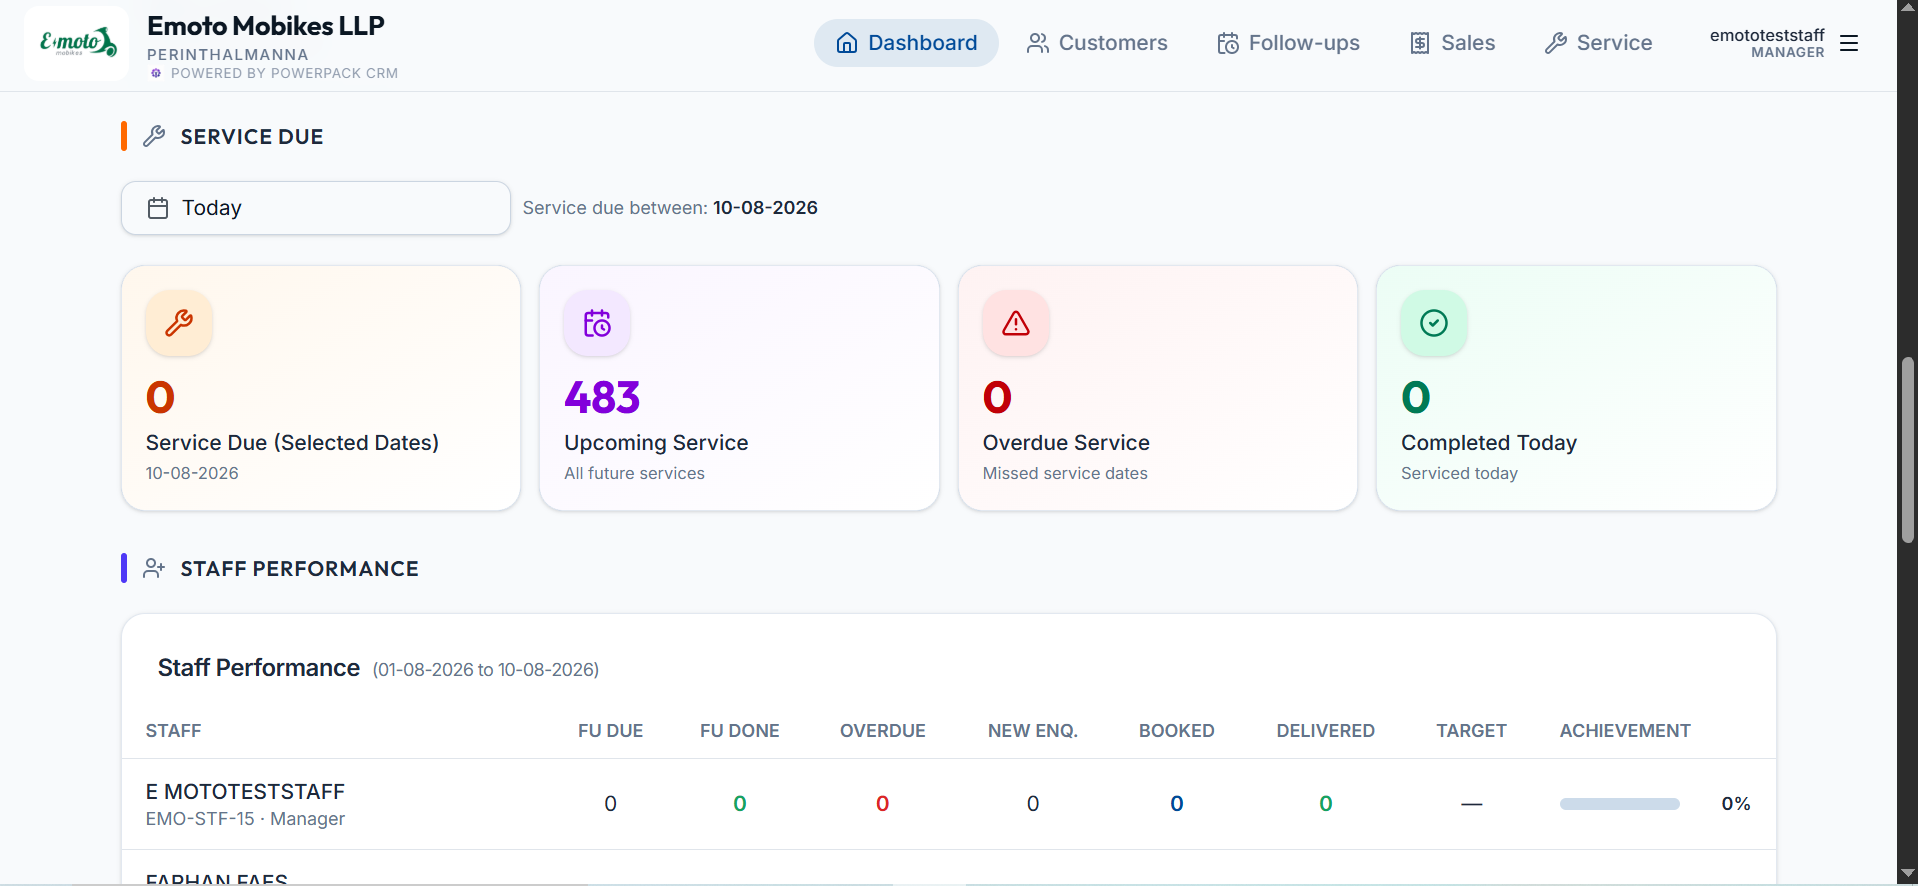Click the BOOKED column header
Screen dimensions: 1918x886
[1177, 731]
